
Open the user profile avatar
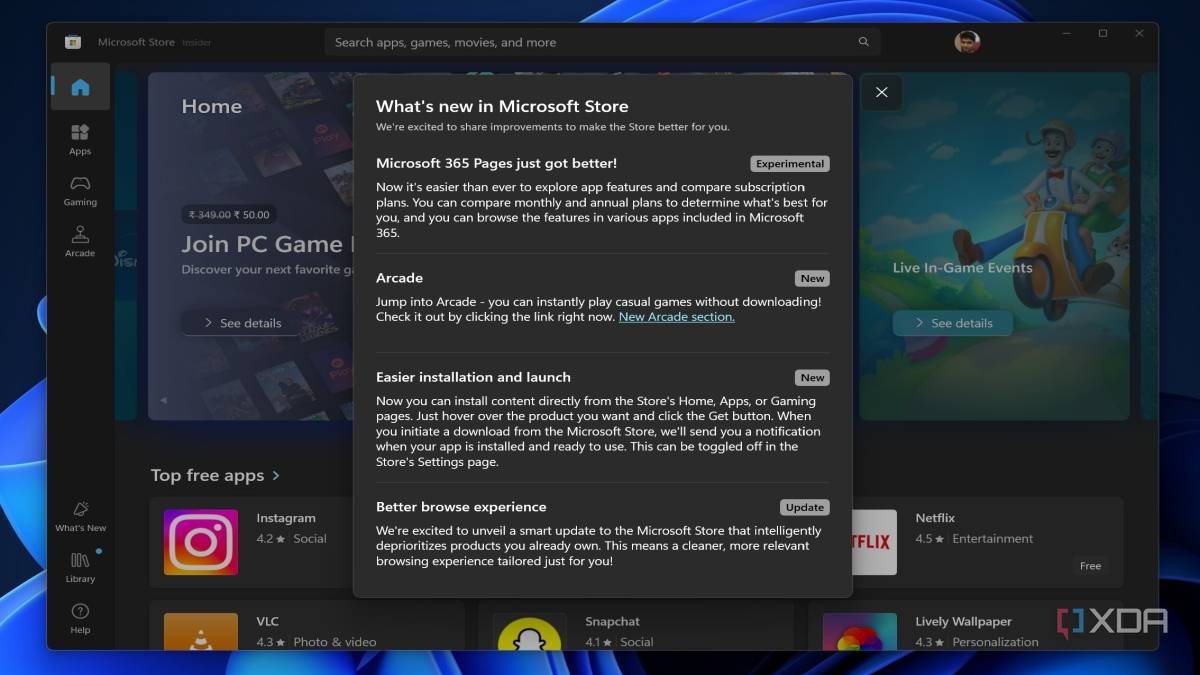tap(967, 42)
